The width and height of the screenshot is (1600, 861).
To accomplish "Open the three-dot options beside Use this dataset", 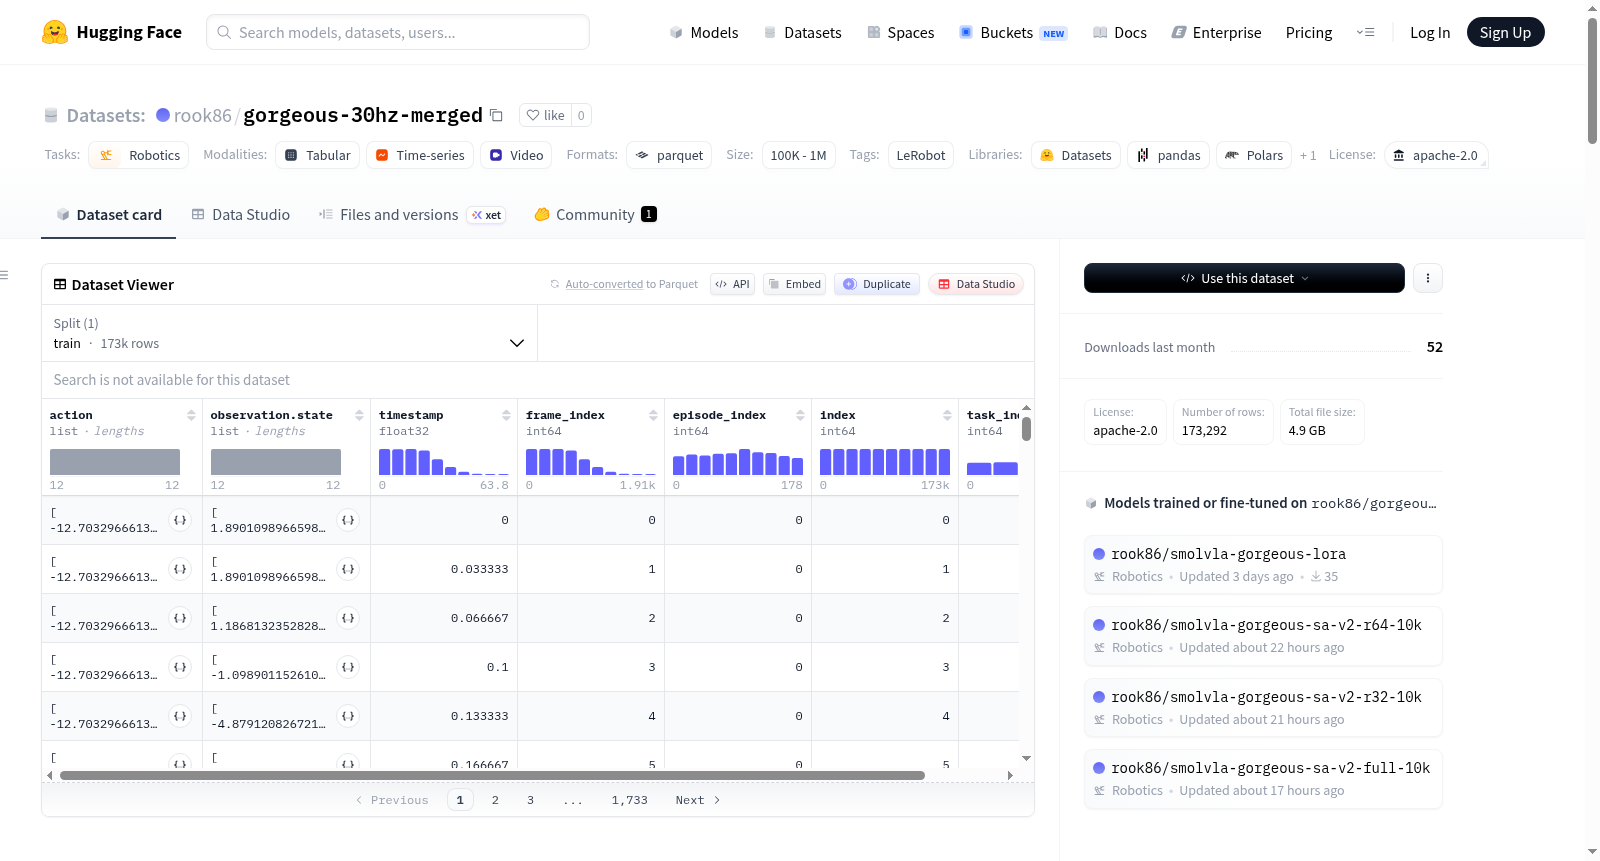I will click(1428, 278).
